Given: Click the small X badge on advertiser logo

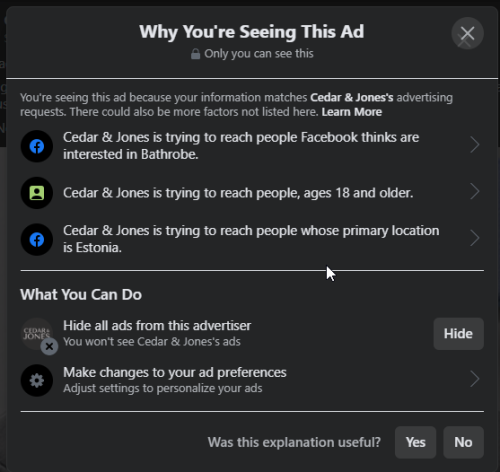Looking at the screenshot, I should (x=49, y=347).
